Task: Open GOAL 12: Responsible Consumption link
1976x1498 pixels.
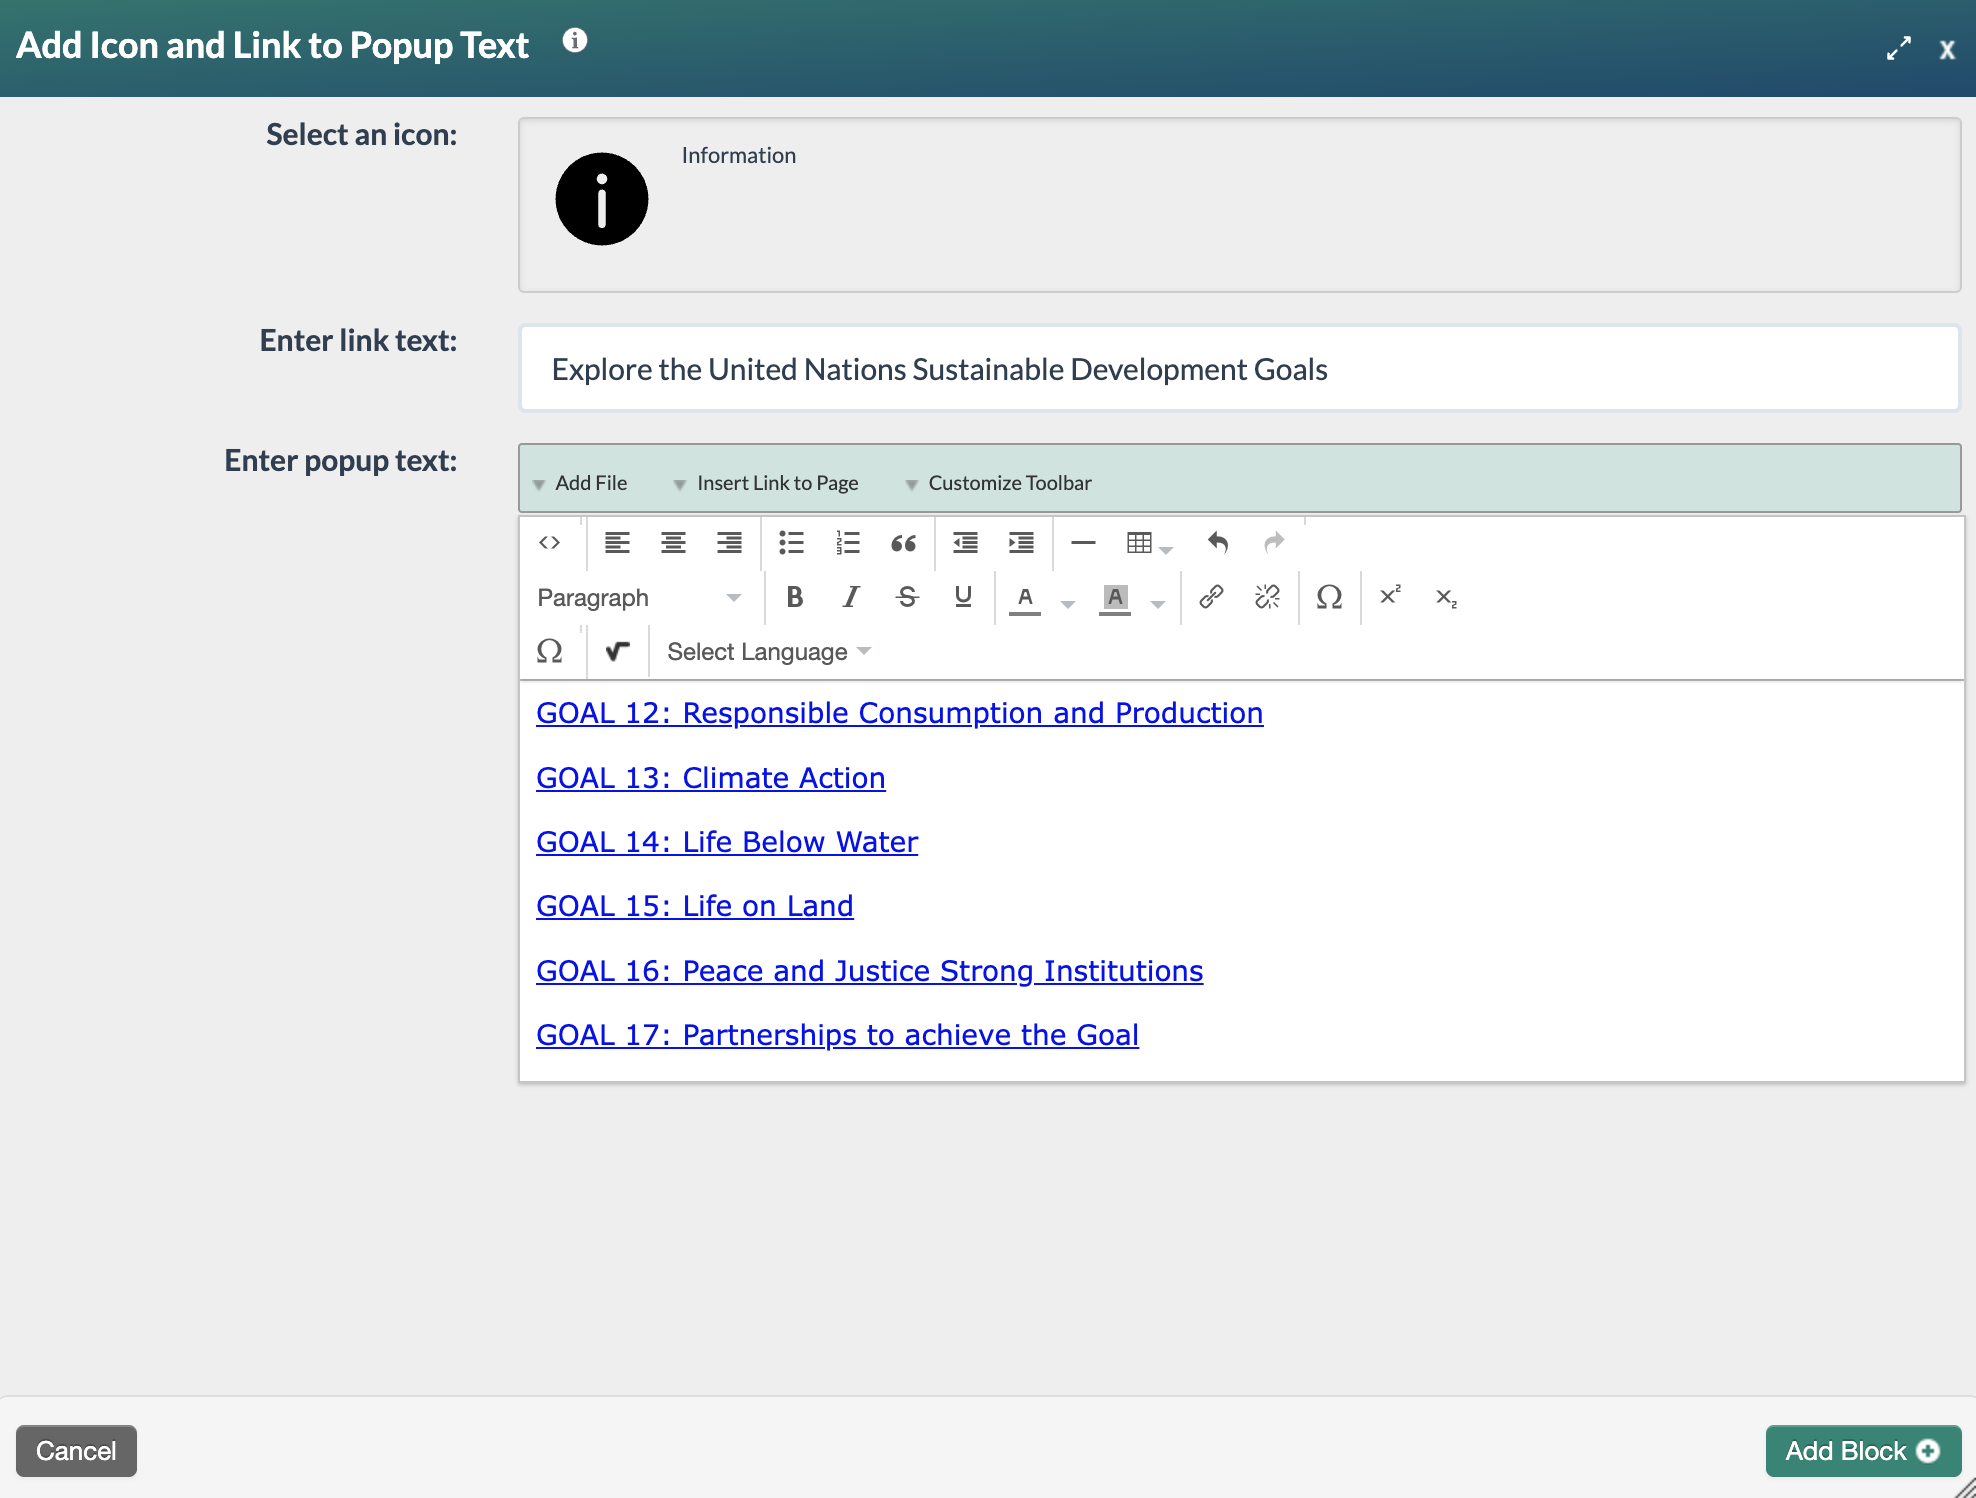Action: point(899,713)
